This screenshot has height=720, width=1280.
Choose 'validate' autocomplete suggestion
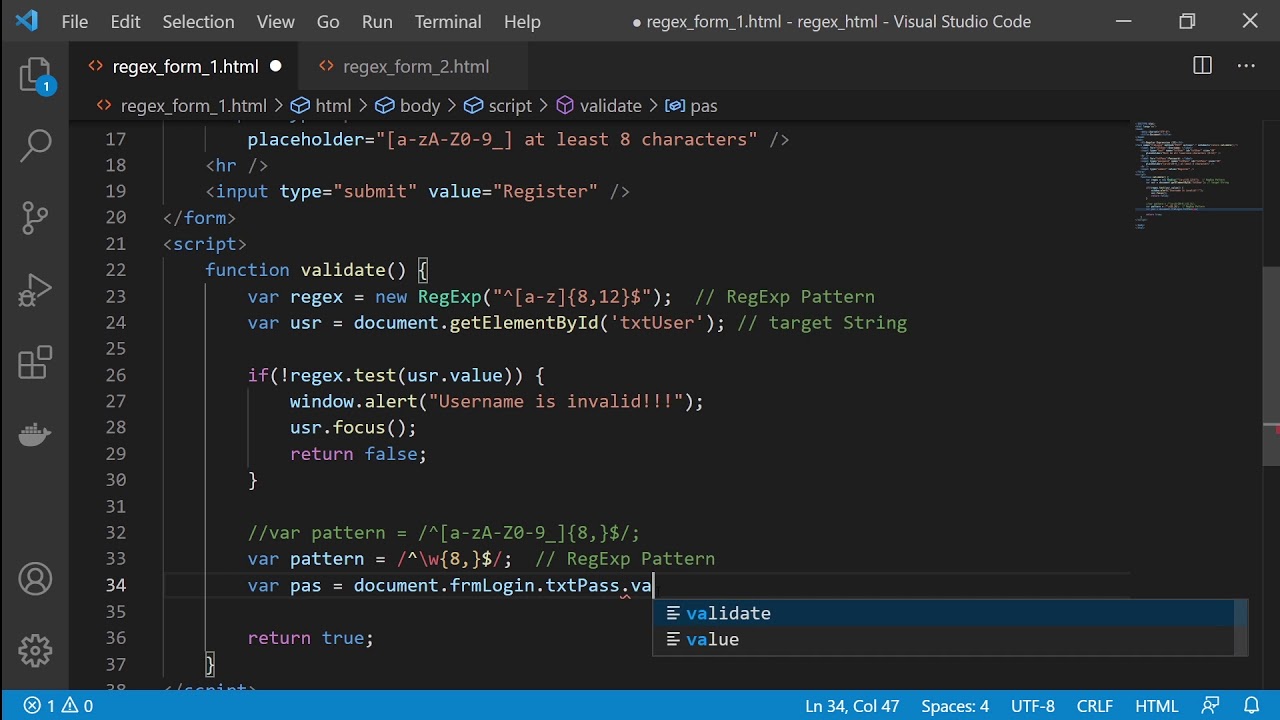[944, 613]
